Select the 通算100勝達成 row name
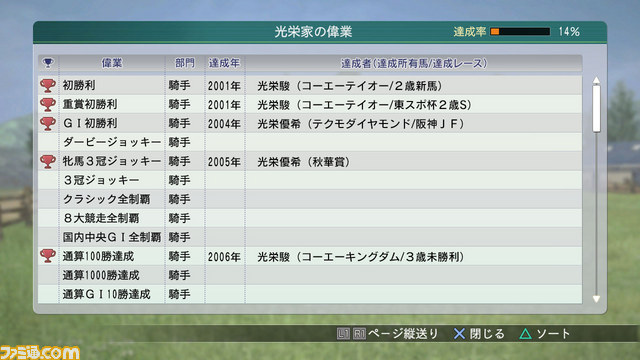Screen dimensions: 640x360 coord(98,256)
